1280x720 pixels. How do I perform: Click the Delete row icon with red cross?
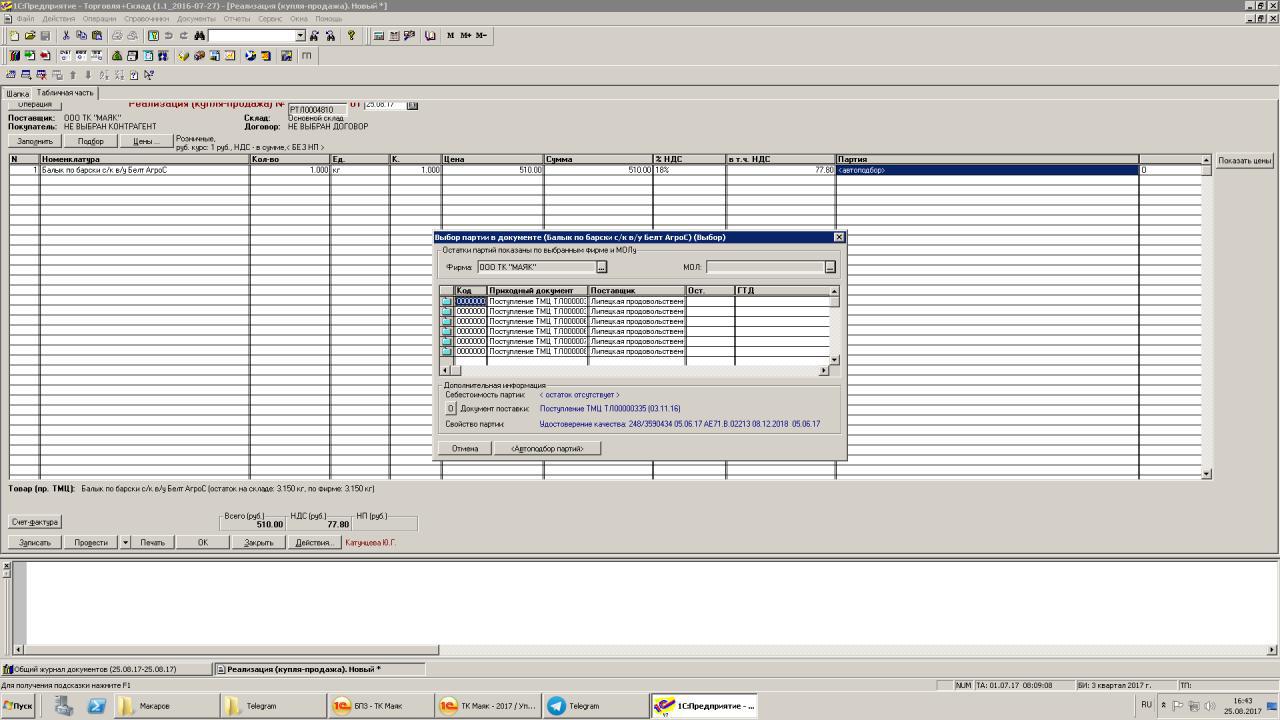41,75
